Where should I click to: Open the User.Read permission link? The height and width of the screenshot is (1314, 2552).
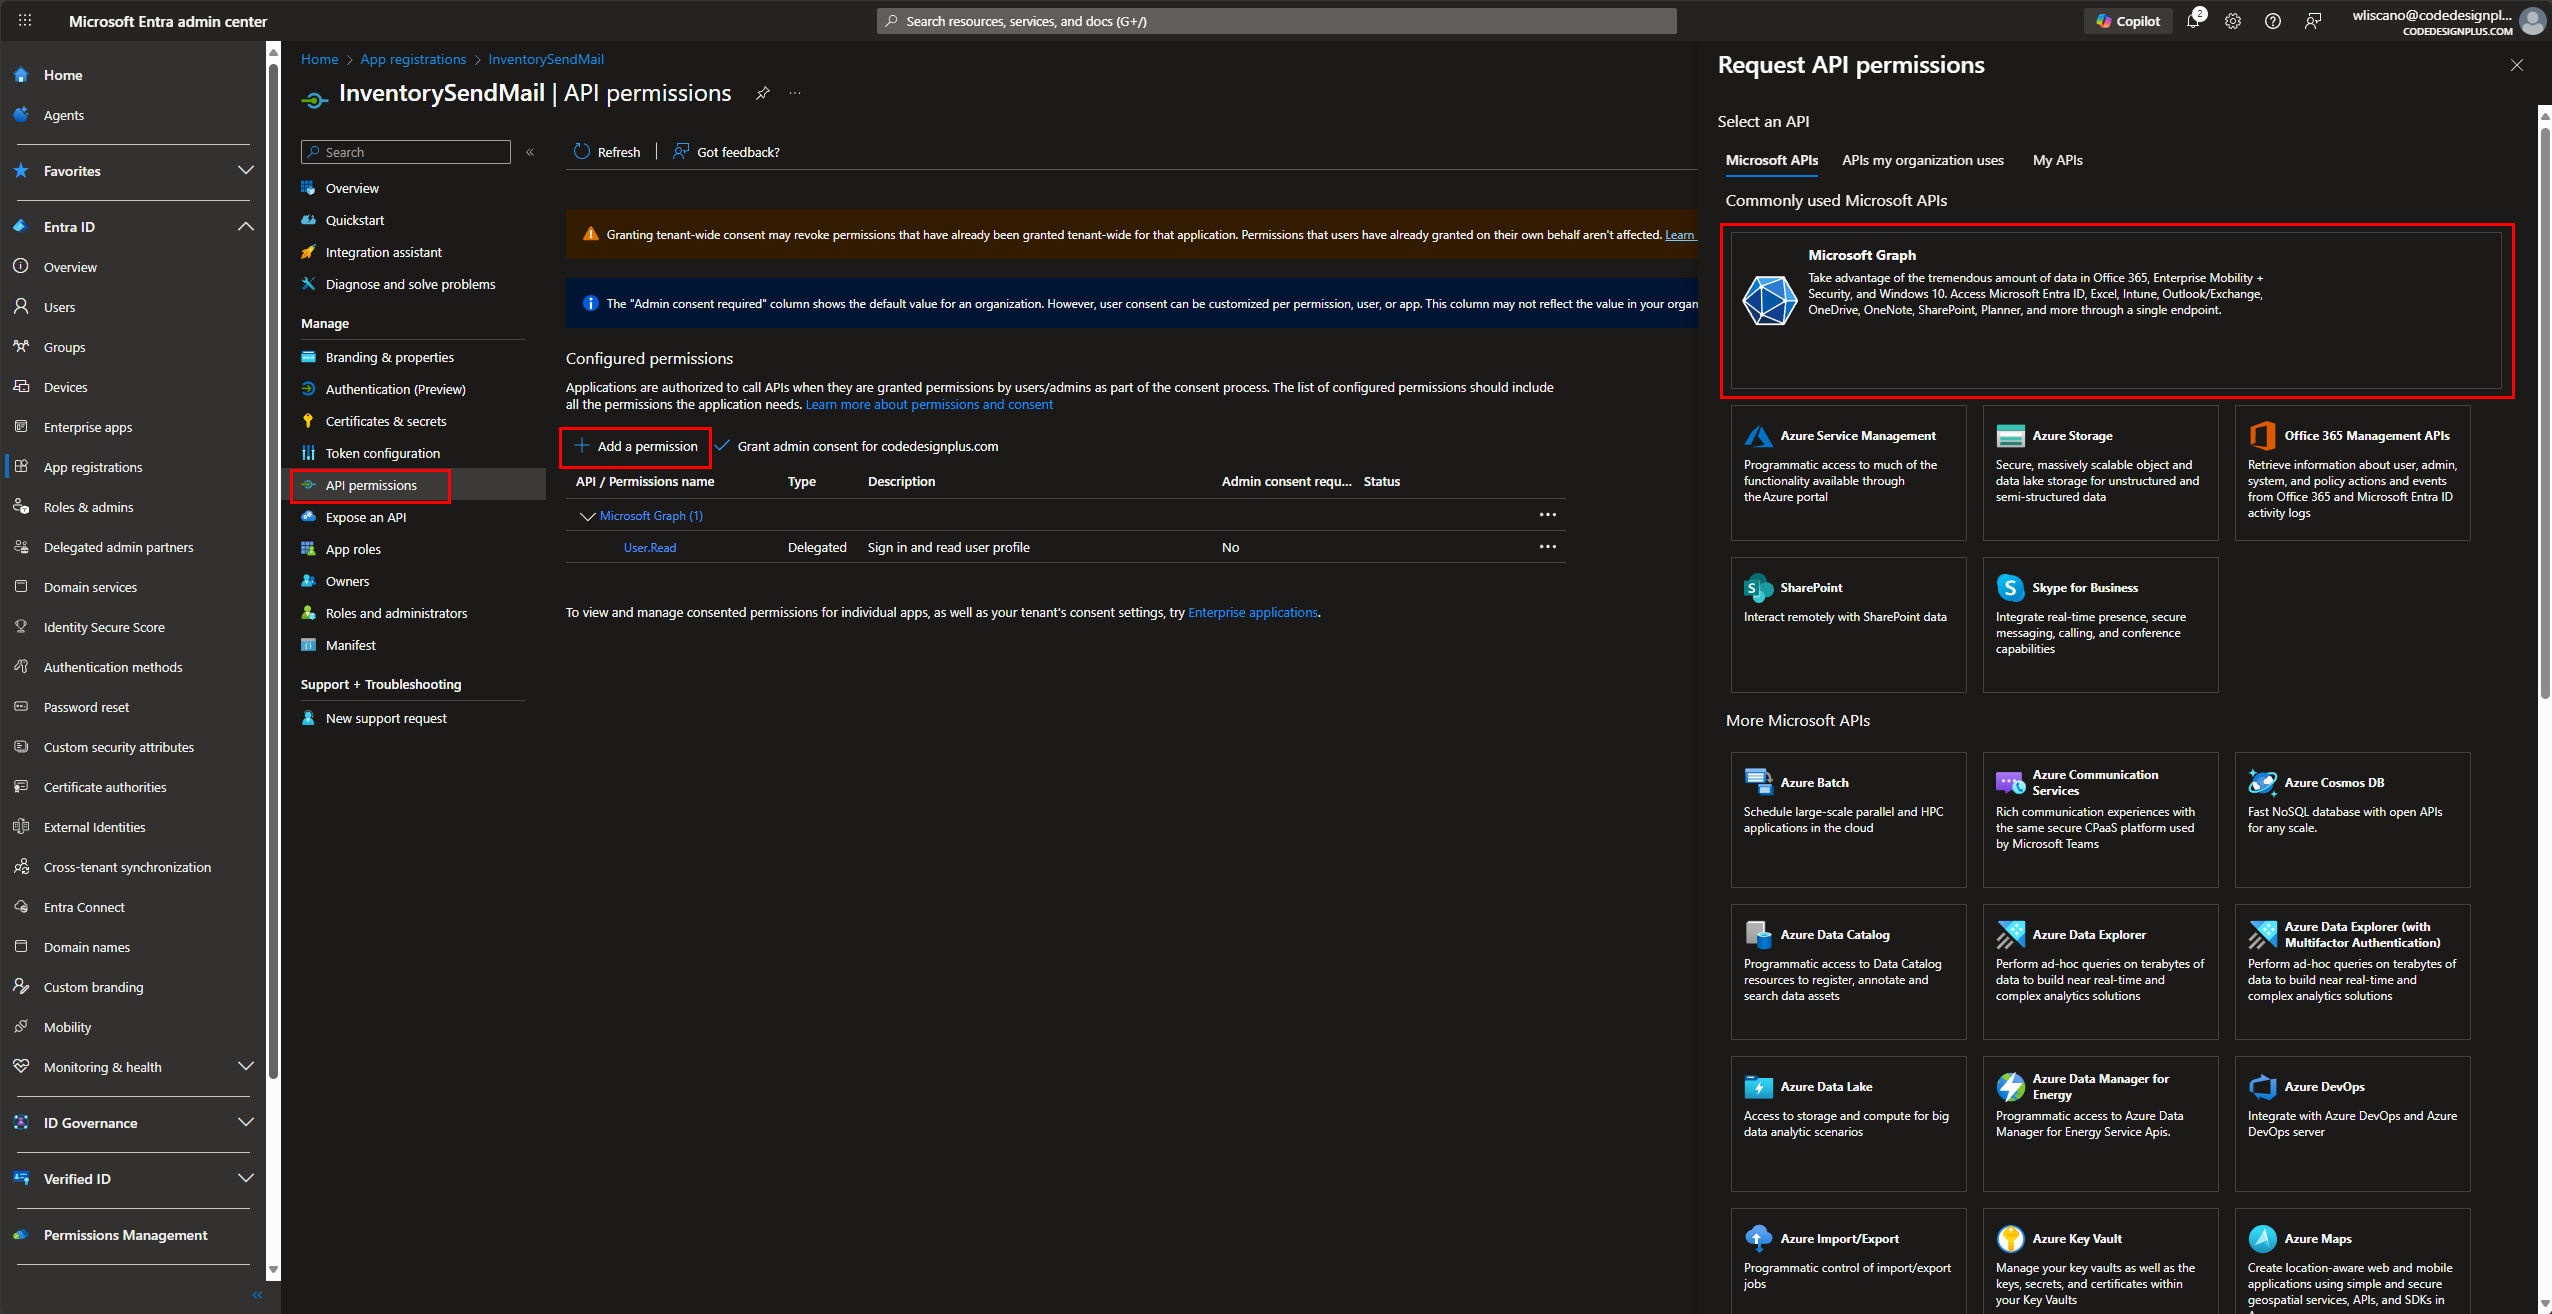click(650, 547)
